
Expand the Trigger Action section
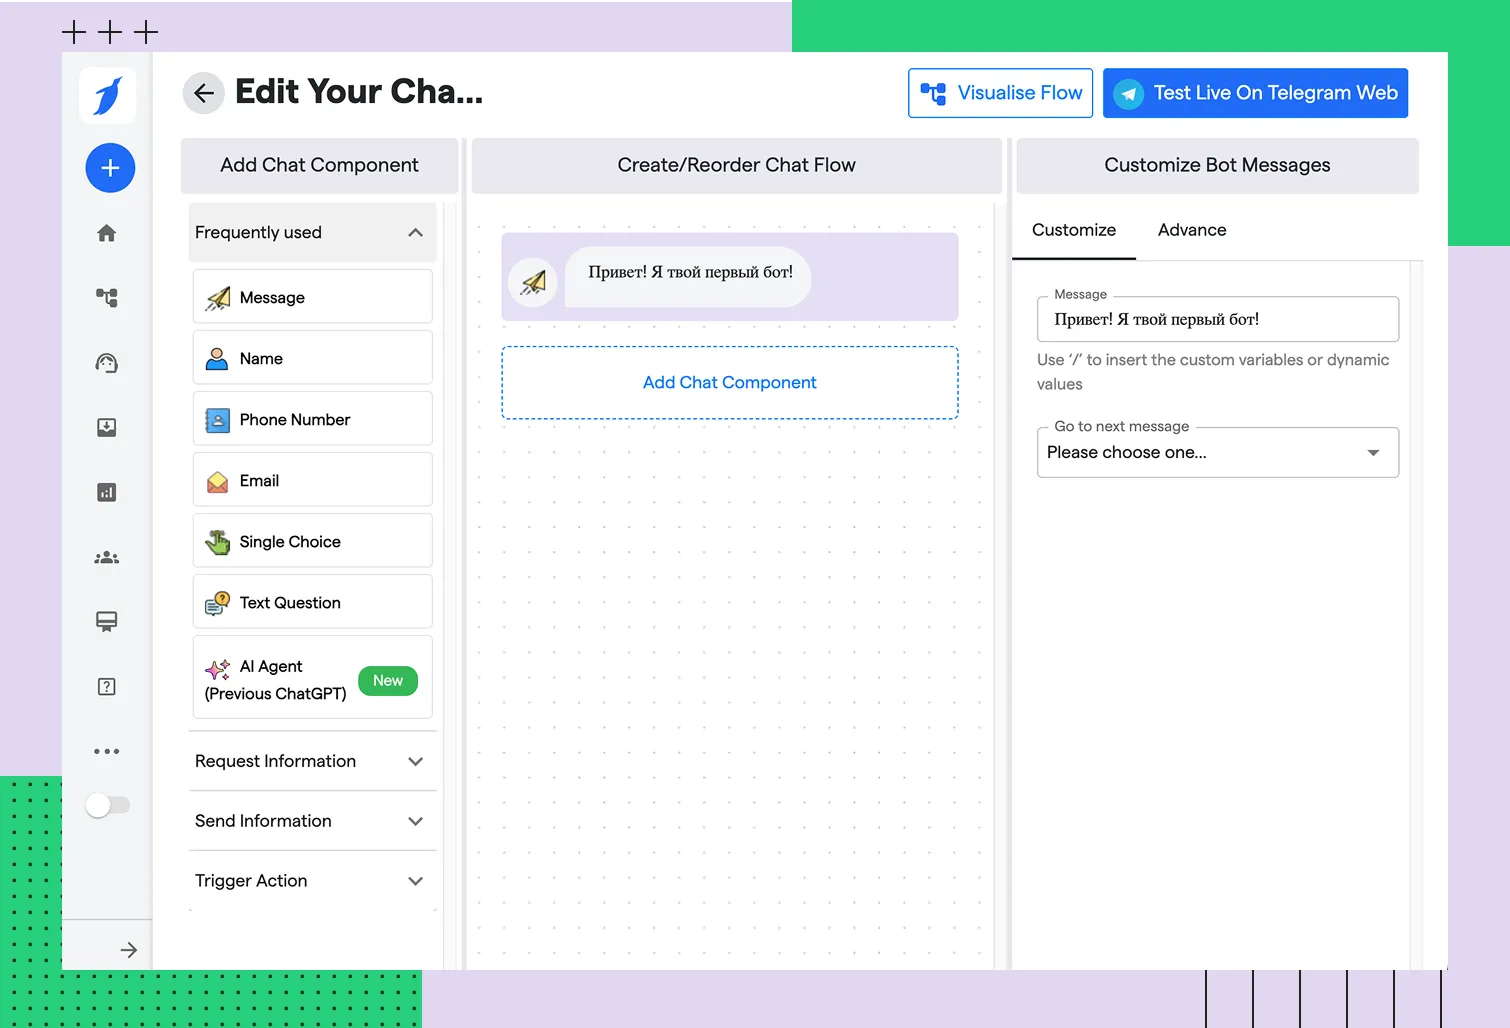click(415, 881)
